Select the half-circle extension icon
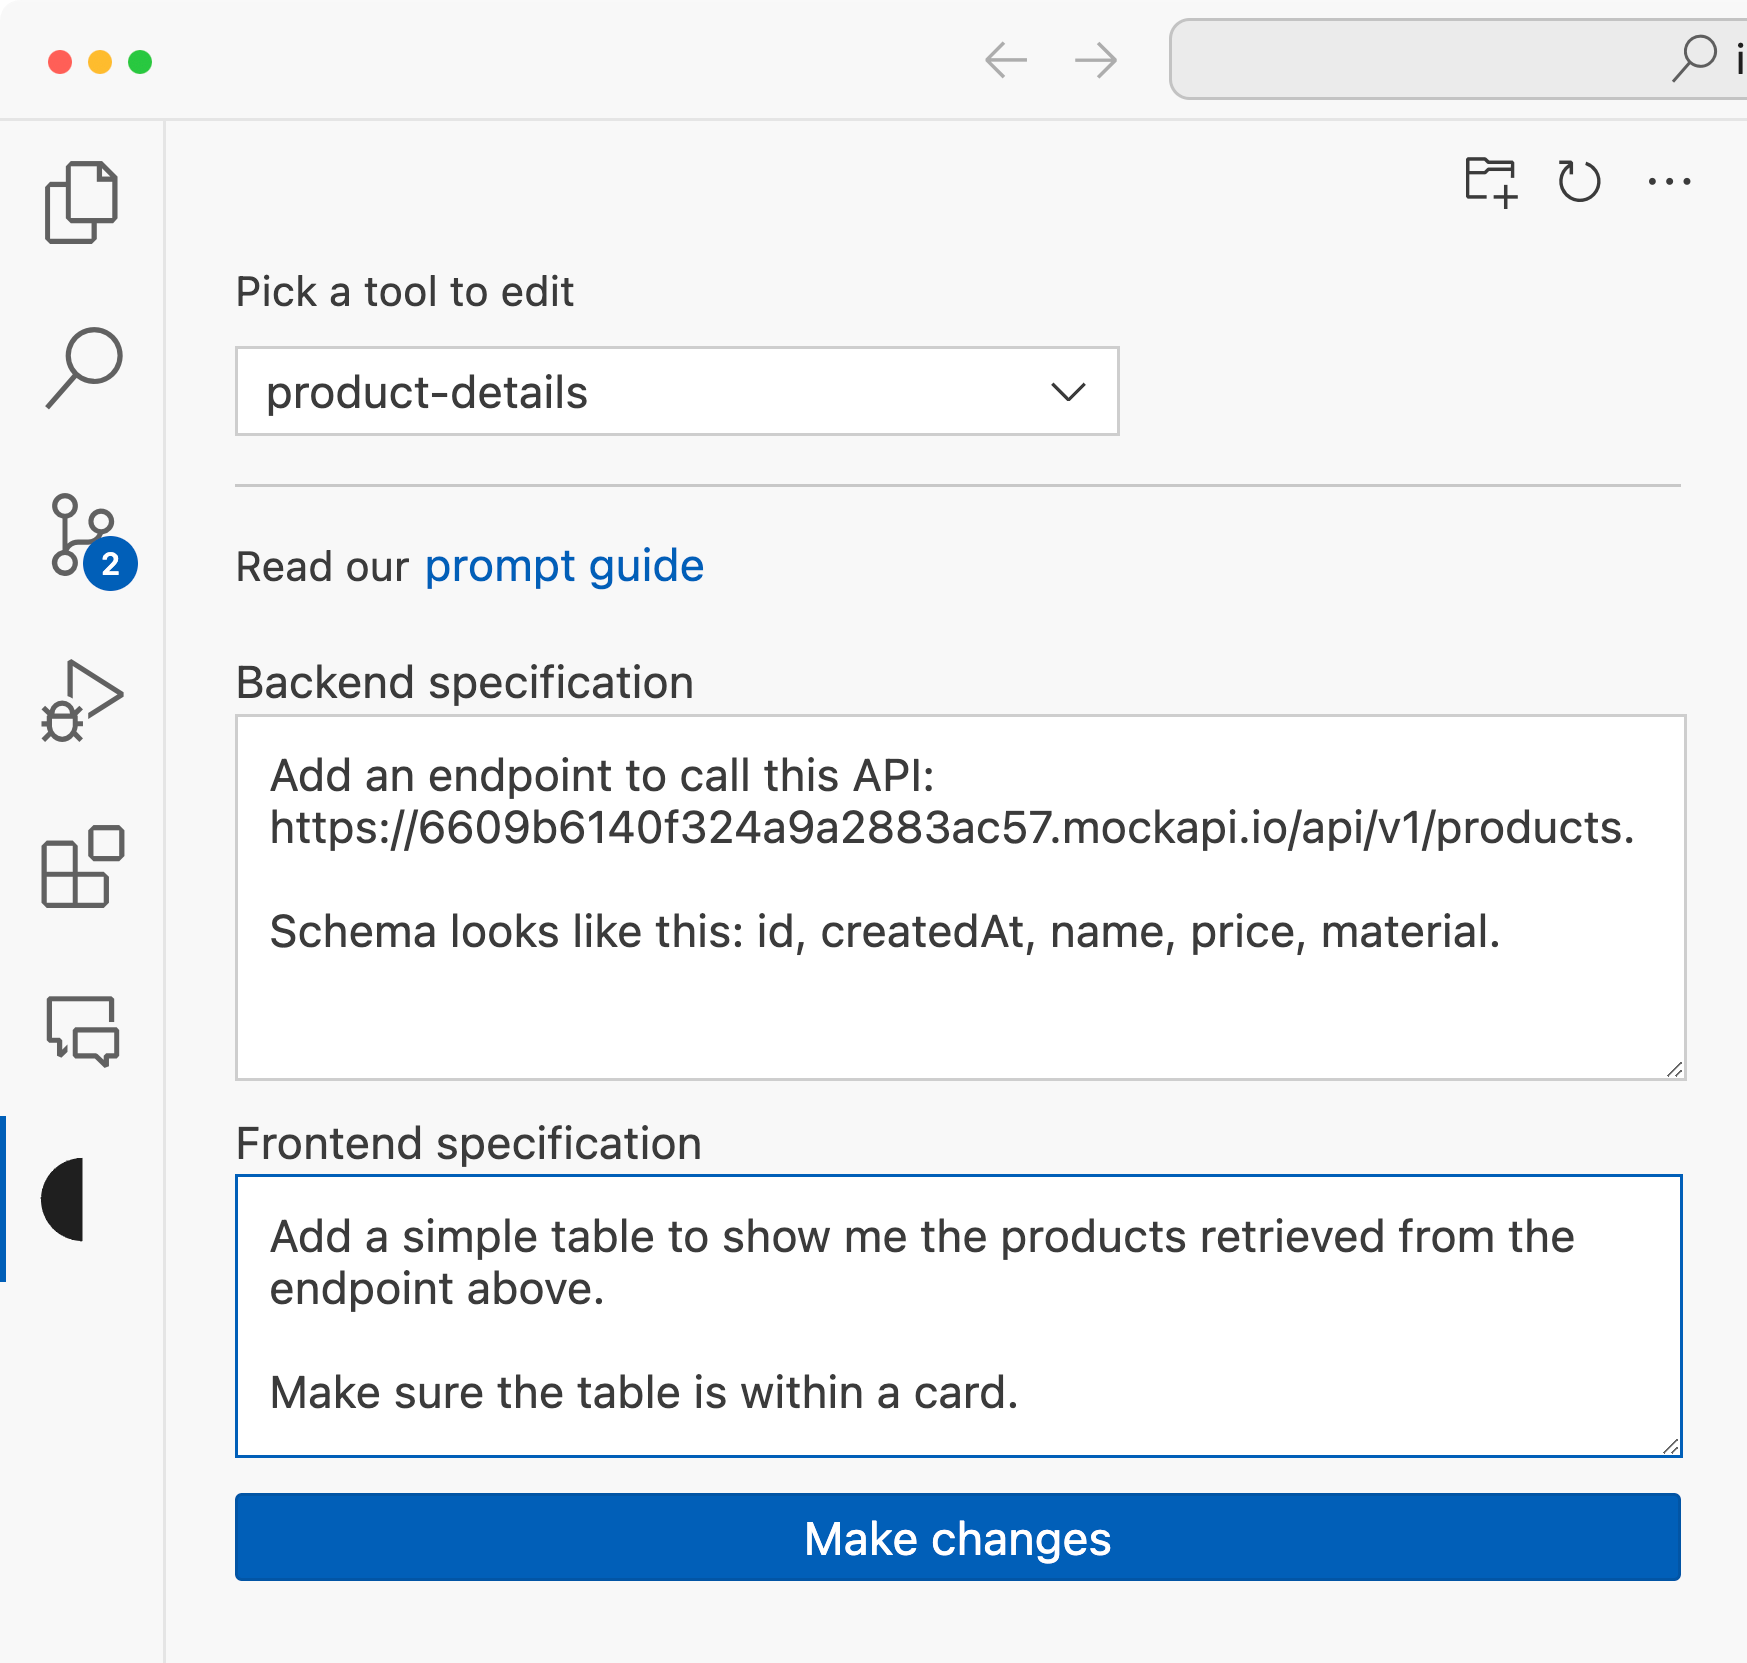 pyautogui.click(x=62, y=1199)
